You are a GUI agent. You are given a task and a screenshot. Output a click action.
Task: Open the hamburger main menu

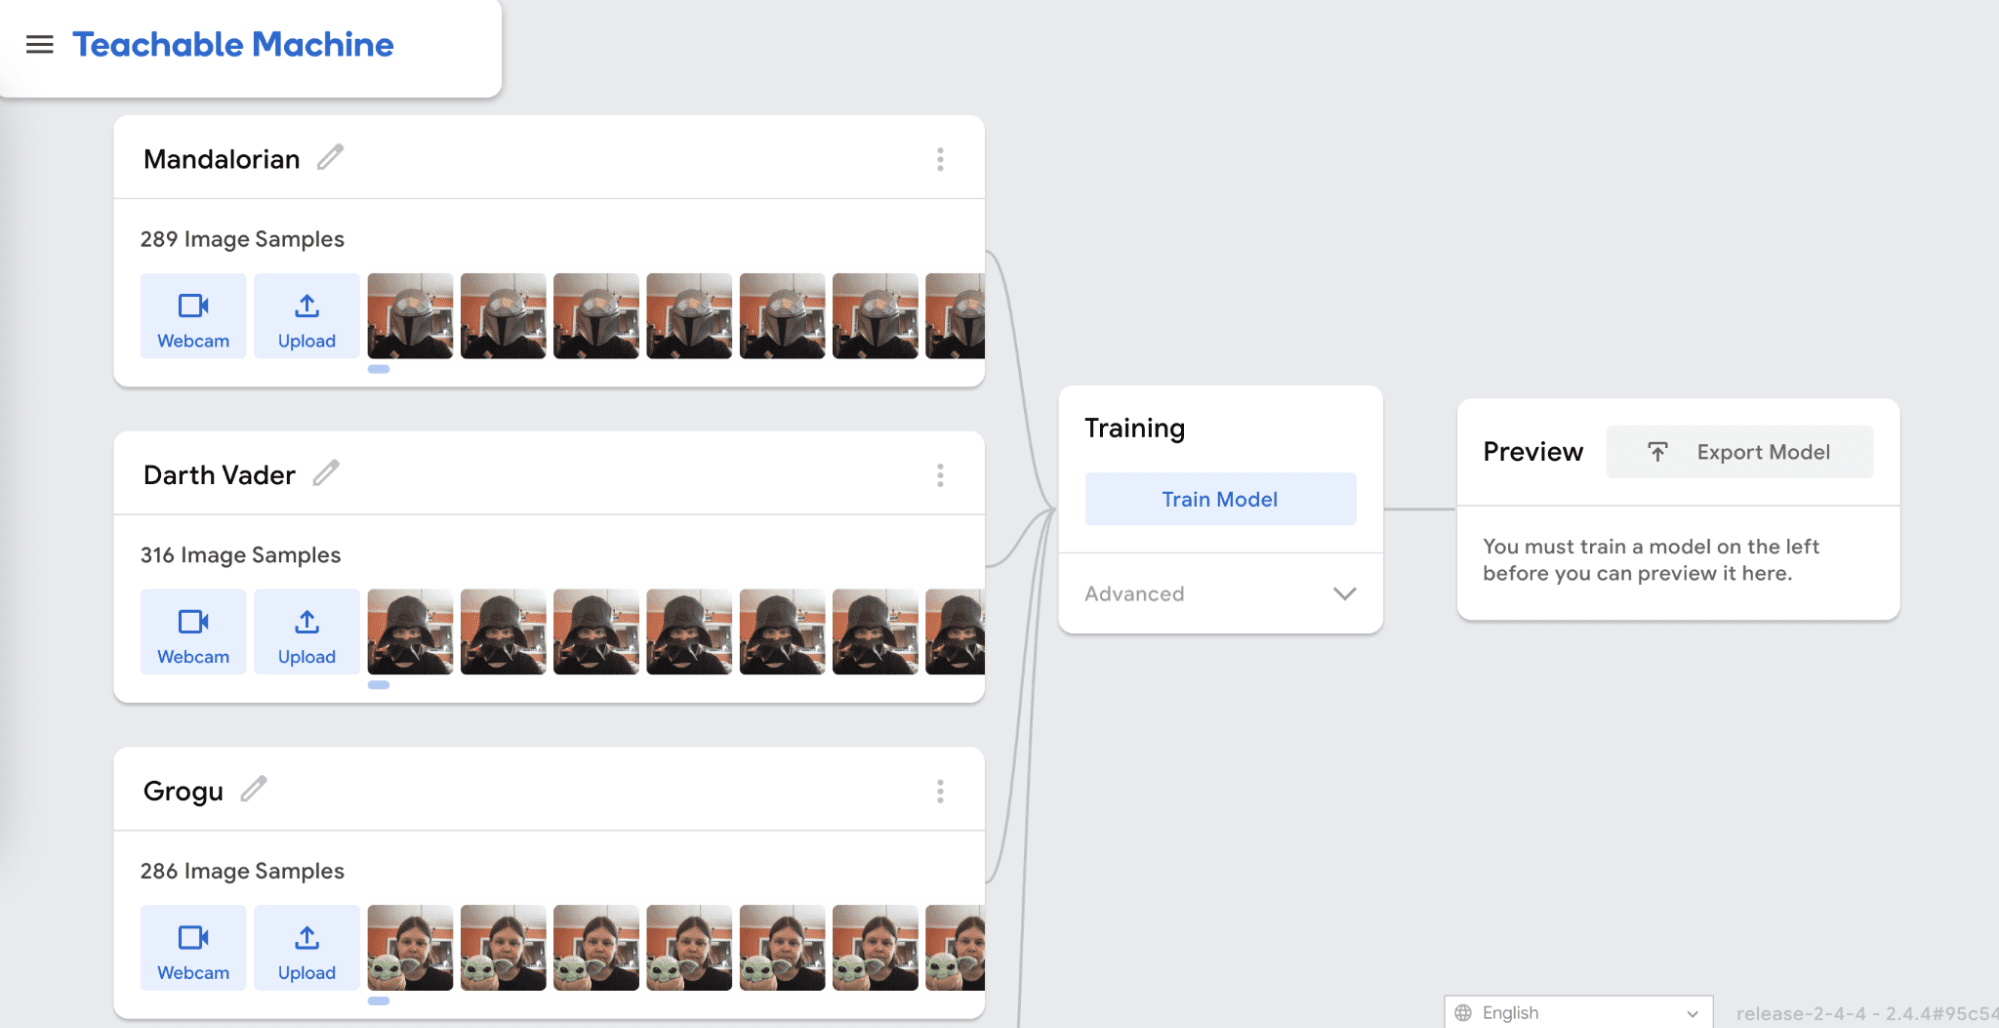39,45
